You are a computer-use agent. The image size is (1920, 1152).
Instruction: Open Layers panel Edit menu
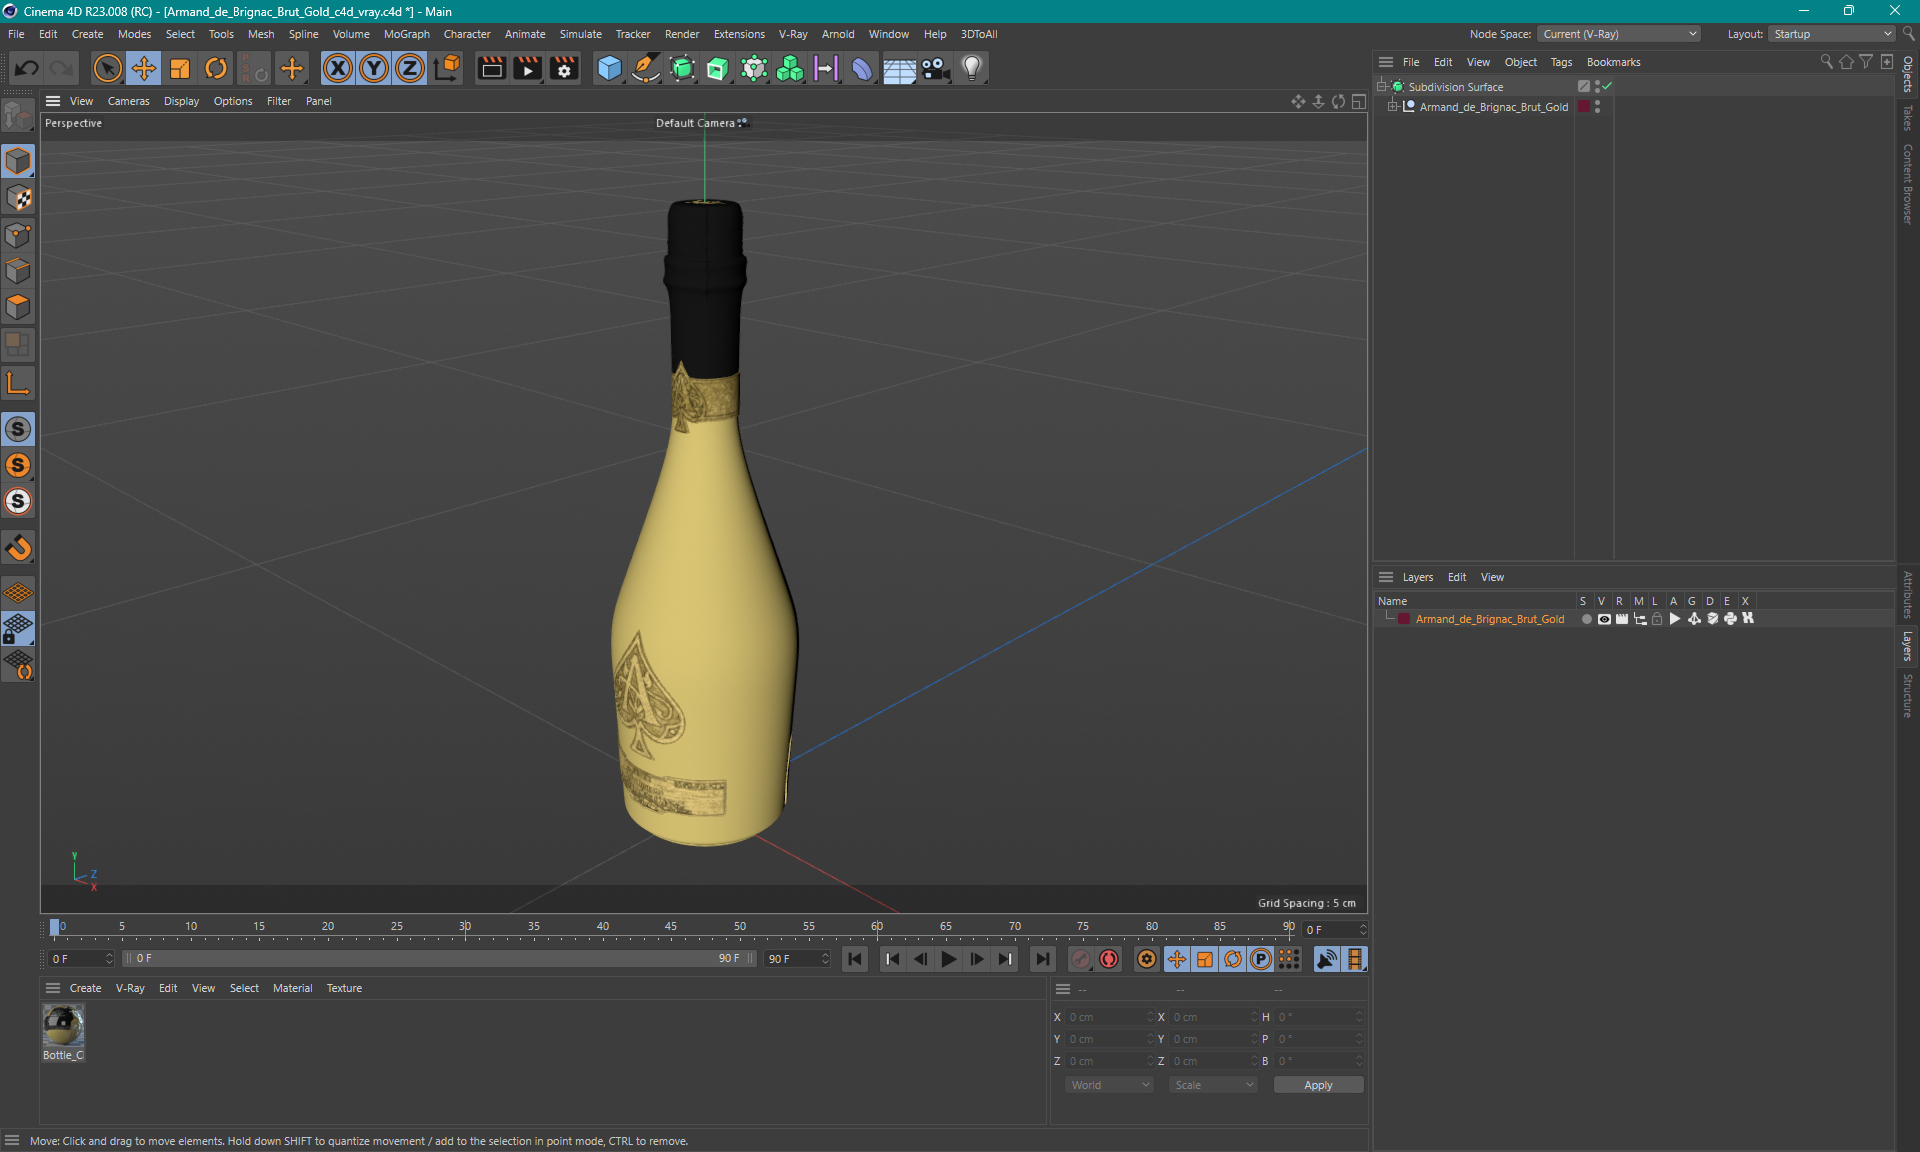pos(1457,577)
